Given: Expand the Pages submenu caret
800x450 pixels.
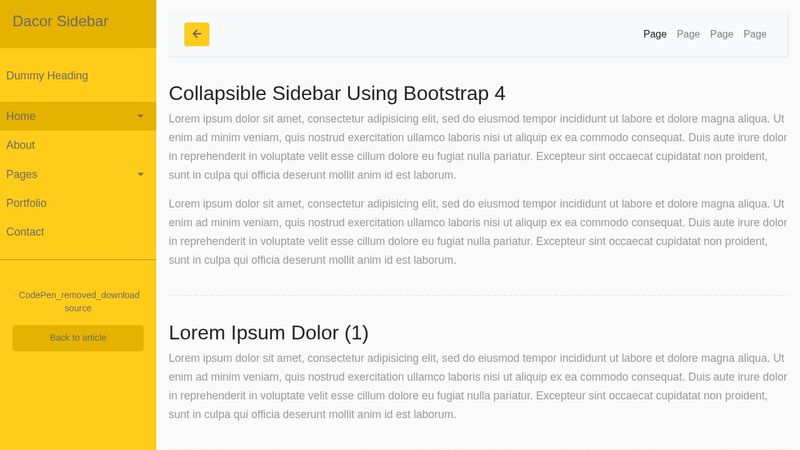Looking at the screenshot, I should pos(140,175).
